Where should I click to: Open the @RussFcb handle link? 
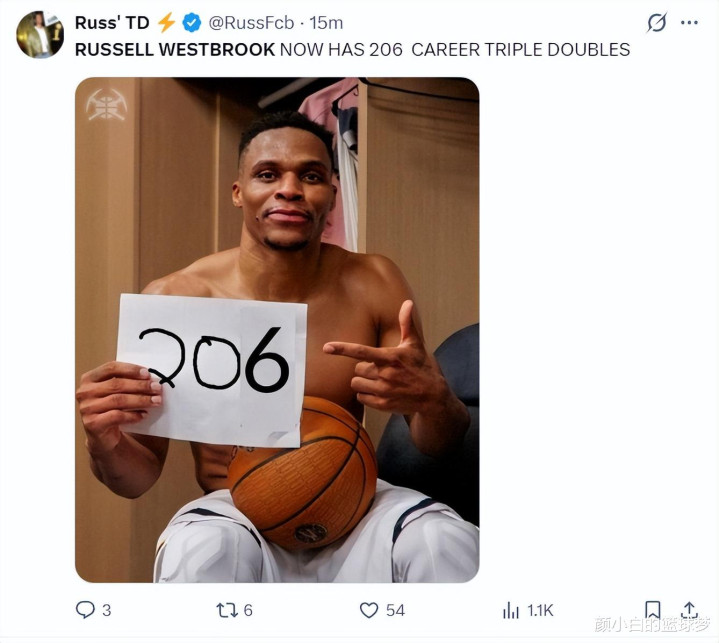click(251, 22)
